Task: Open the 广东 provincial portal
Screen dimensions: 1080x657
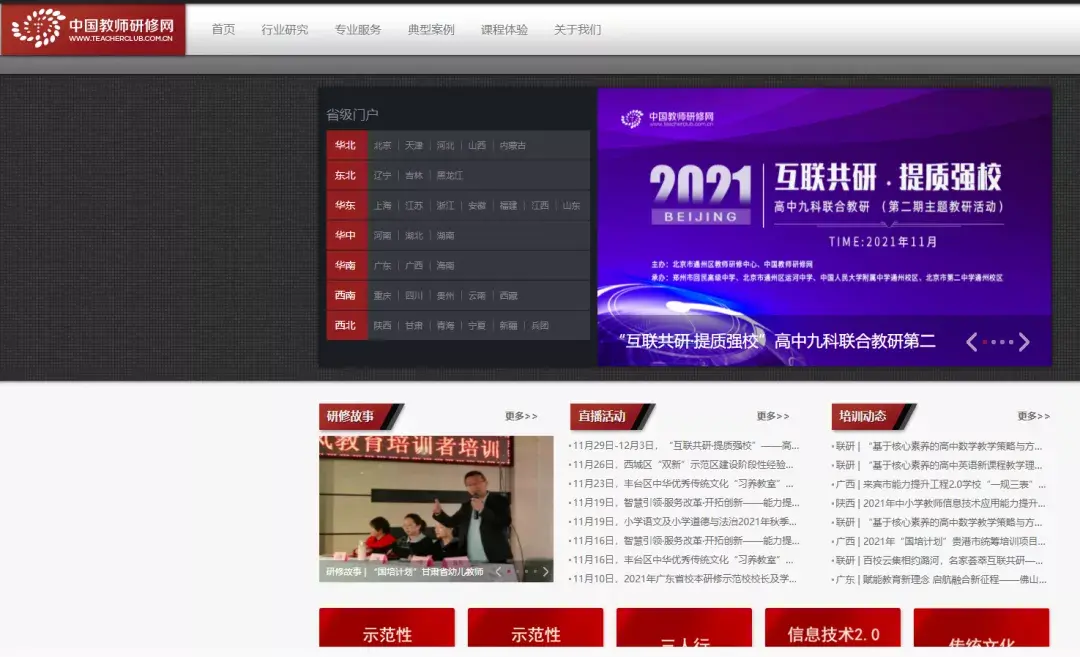Action: coord(382,266)
